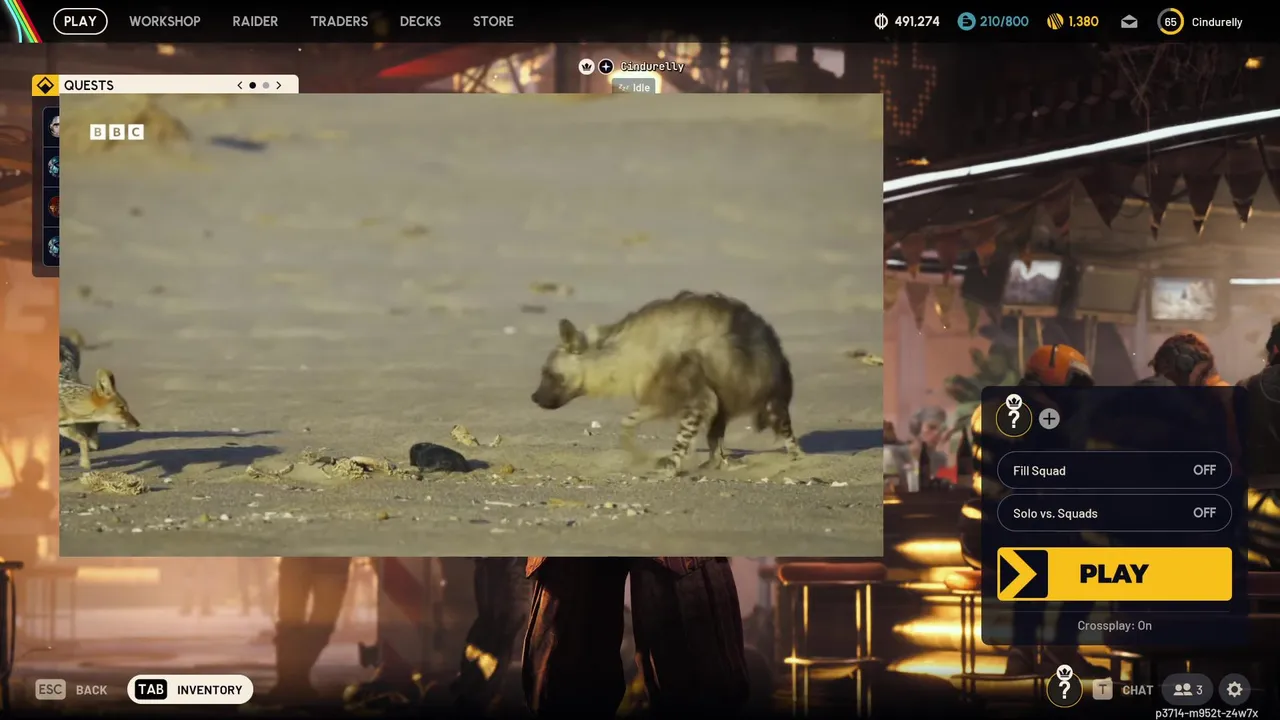Open the level 65 profile ring
This screenshot has height=720, width=1280.
pyautogui.click(x=1170, y=21)
